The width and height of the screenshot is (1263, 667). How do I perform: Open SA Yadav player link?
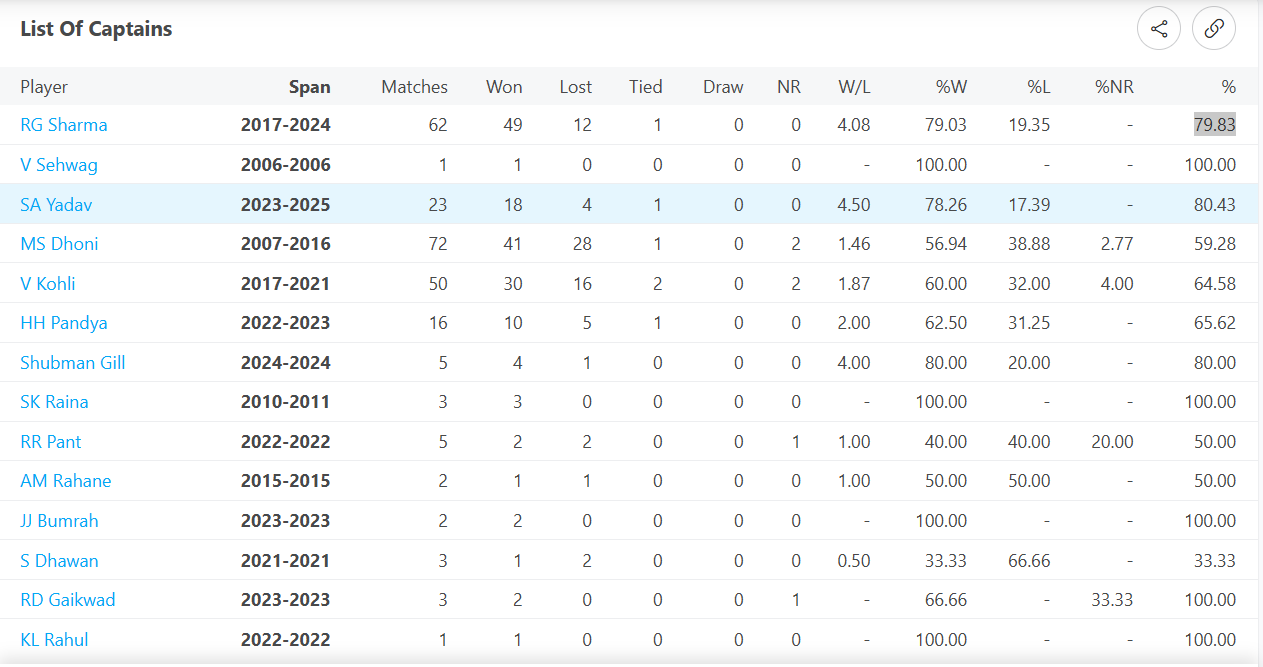pyautogui.click(x=57, y=204)
